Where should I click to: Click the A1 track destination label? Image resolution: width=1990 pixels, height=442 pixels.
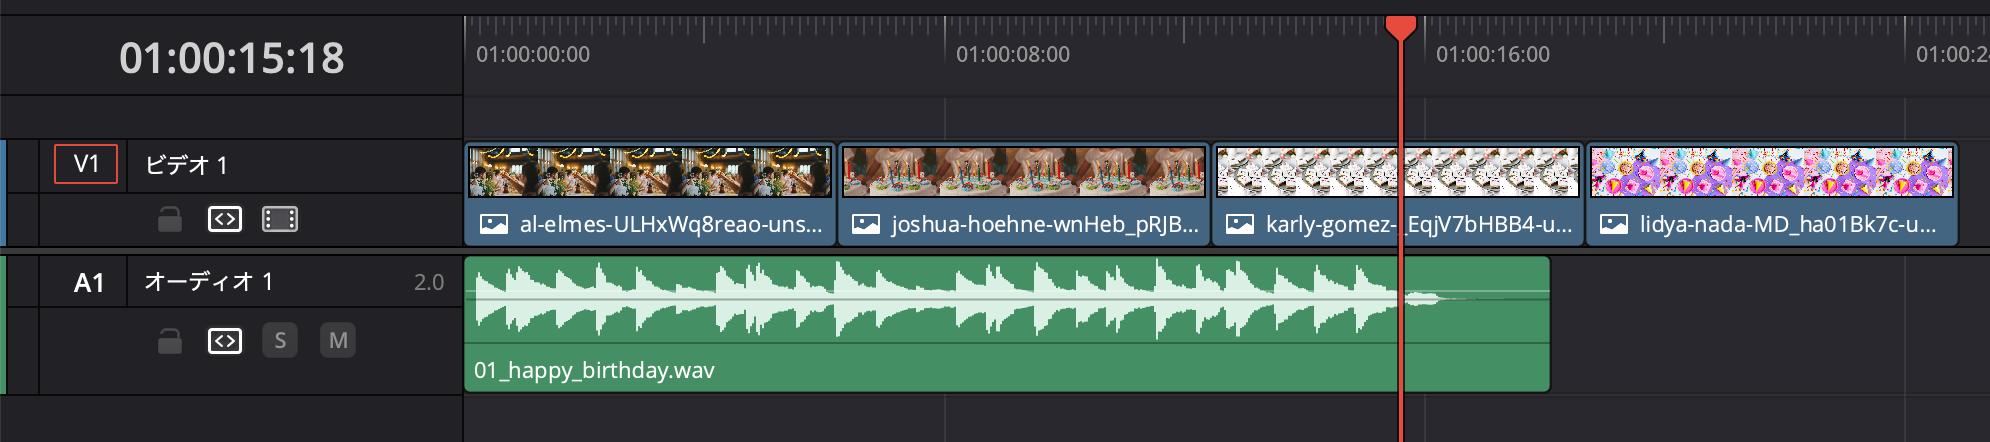89,283
